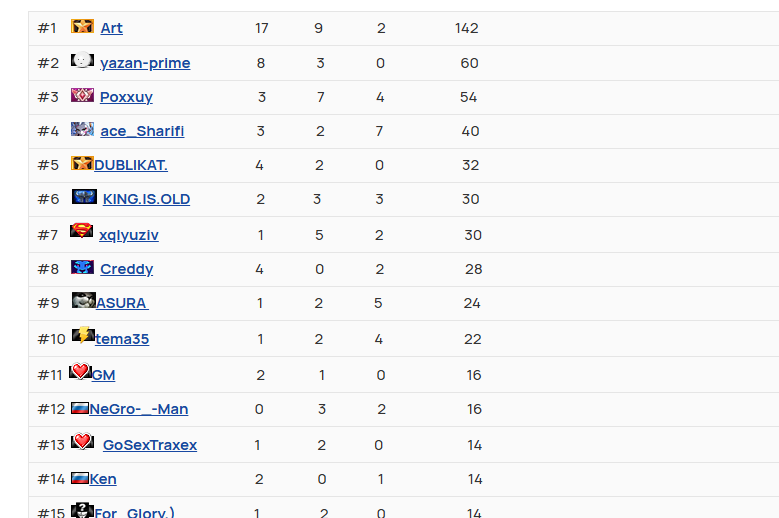Viewport: 779px width, 518px height.
Task: Open the ASURA player link
Action: click(122, 303)
